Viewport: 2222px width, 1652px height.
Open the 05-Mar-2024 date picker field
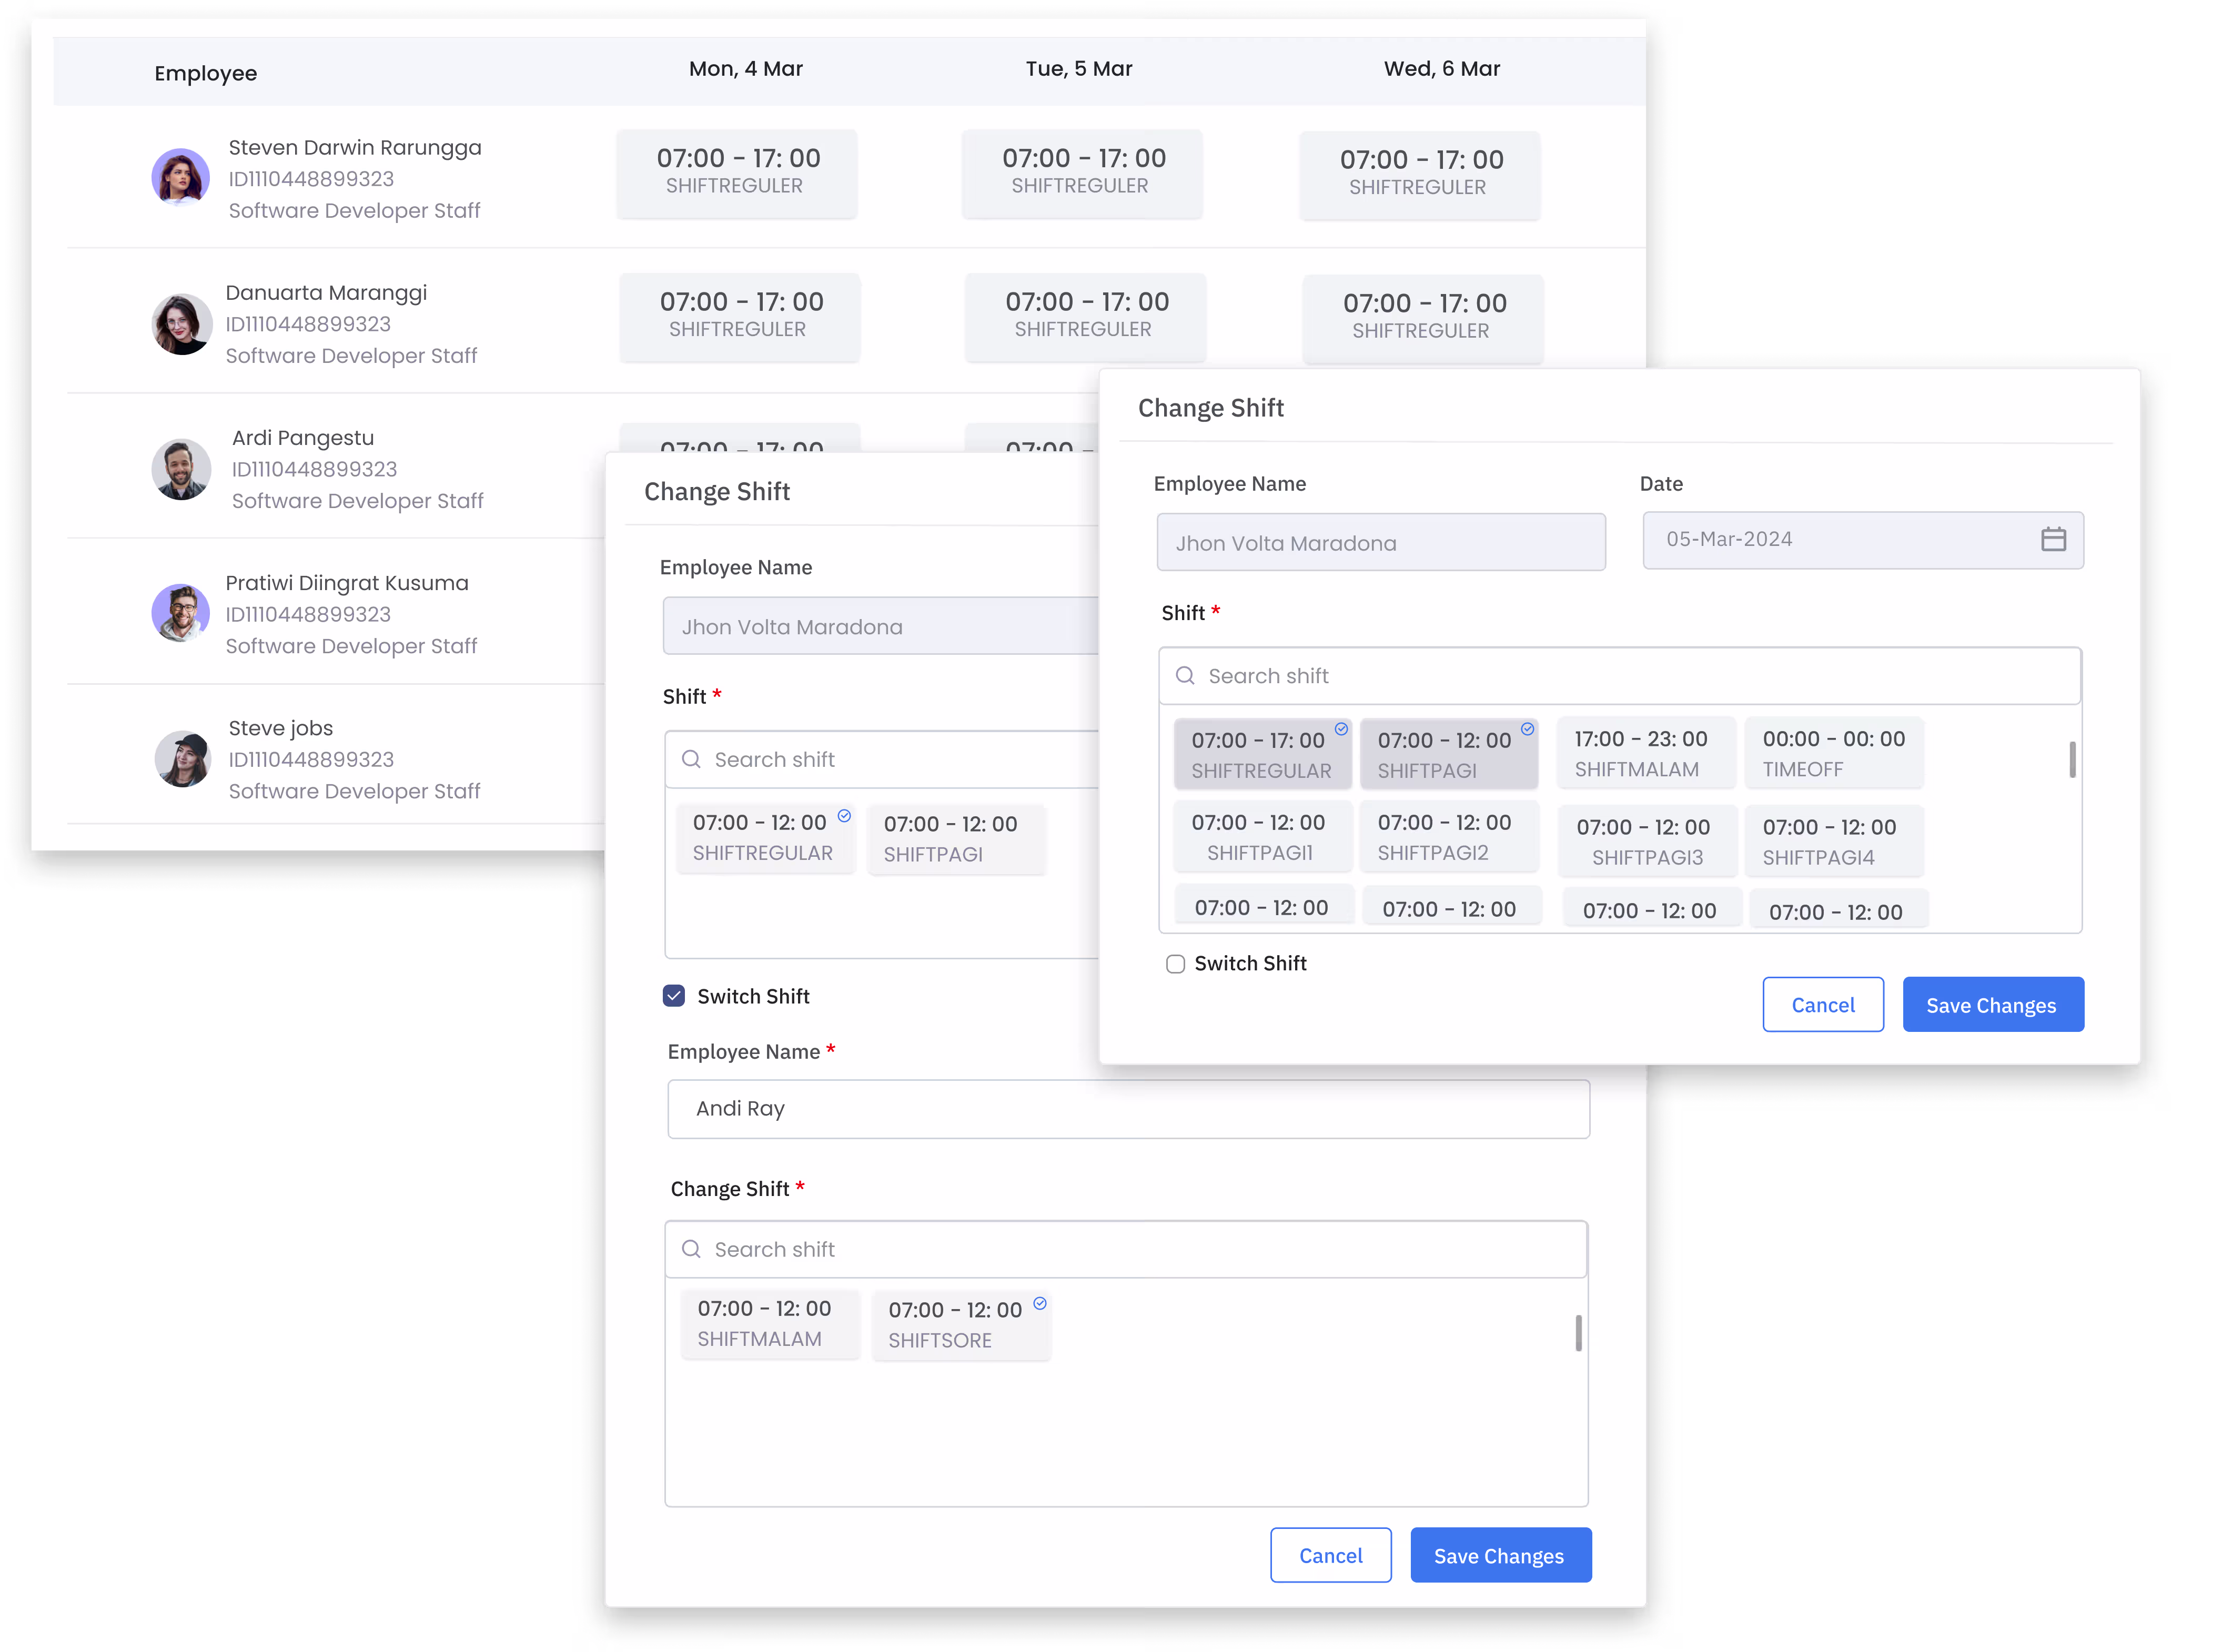(1862, 540)
